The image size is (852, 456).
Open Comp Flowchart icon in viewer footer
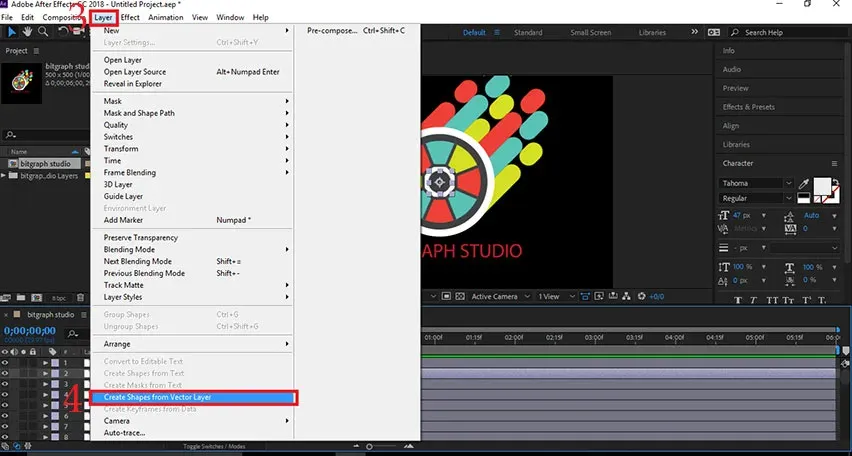pos(627,297)
